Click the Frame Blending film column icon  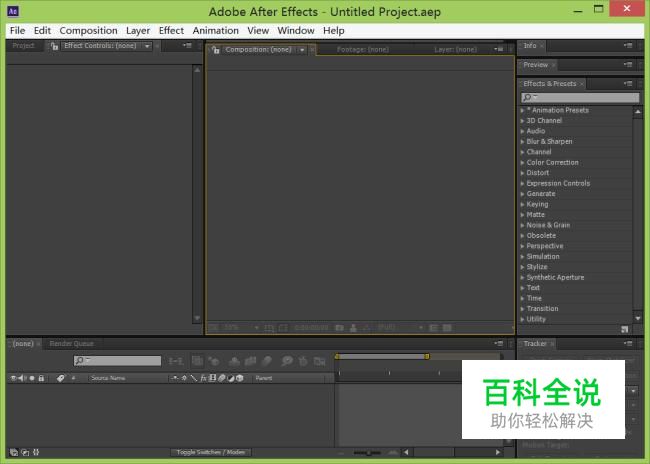[212, 378]
